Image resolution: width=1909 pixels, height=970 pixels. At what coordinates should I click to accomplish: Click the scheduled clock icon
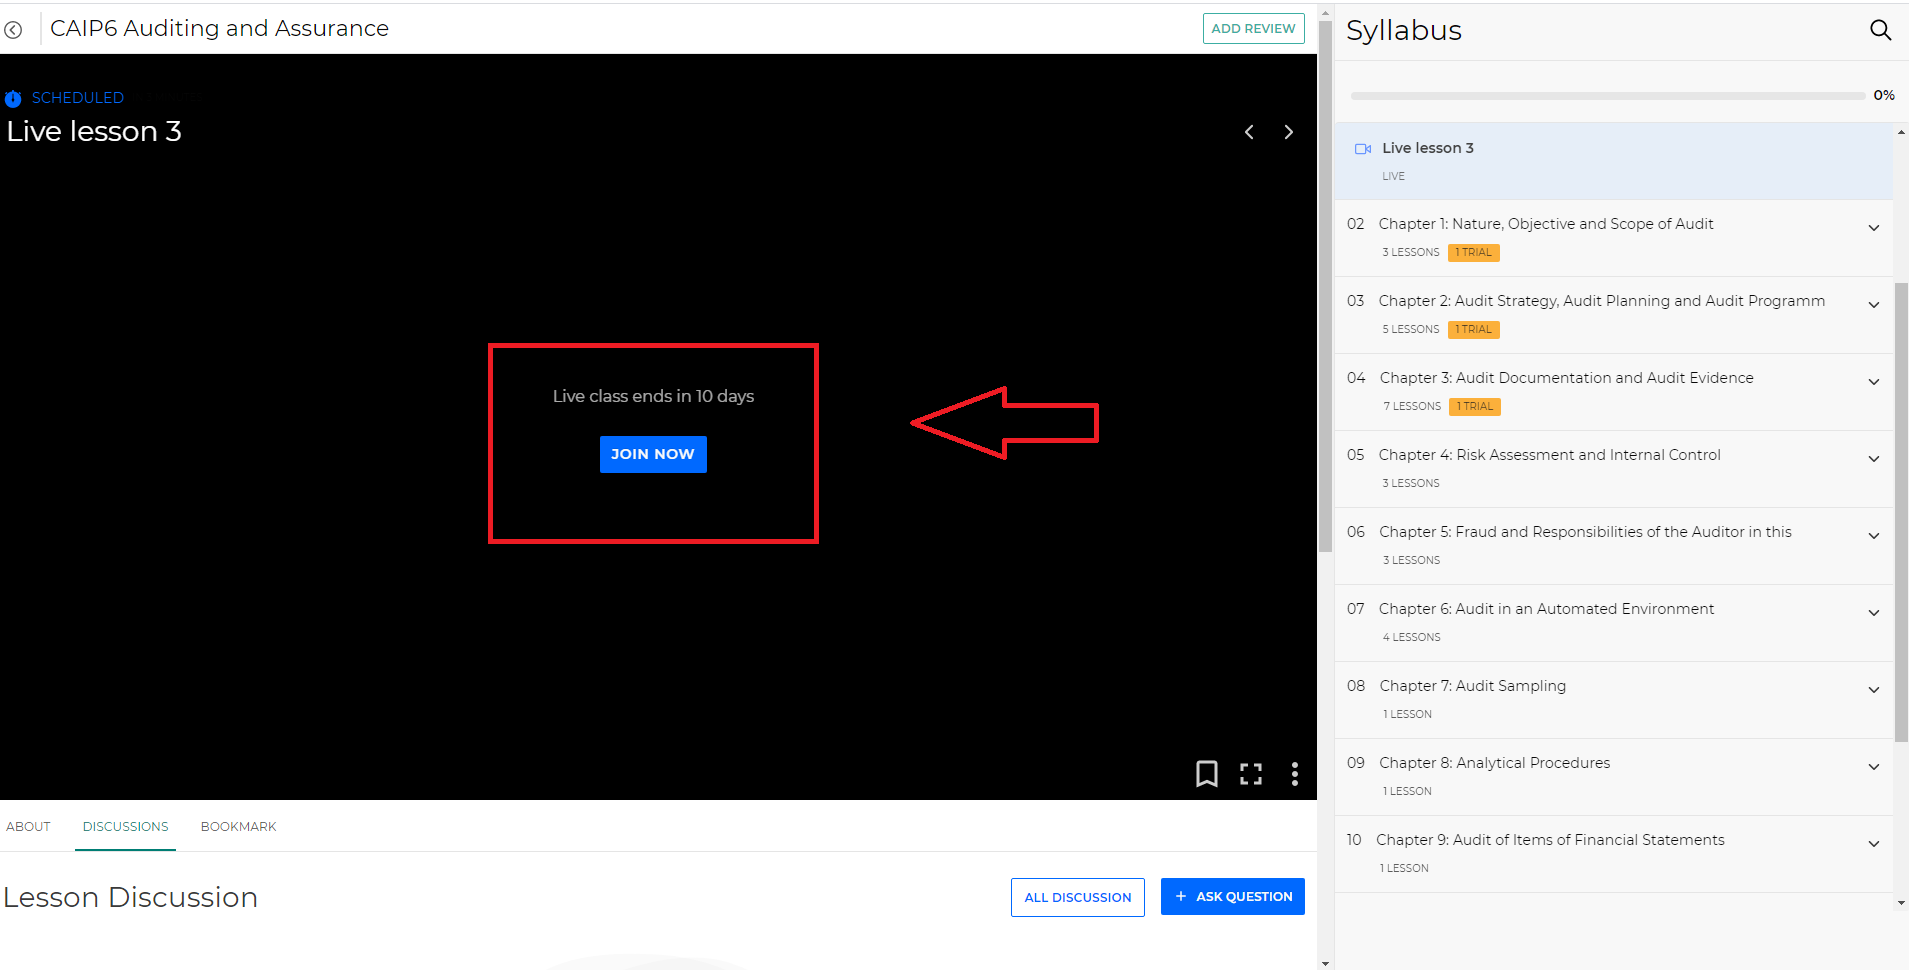pos(13,98)
